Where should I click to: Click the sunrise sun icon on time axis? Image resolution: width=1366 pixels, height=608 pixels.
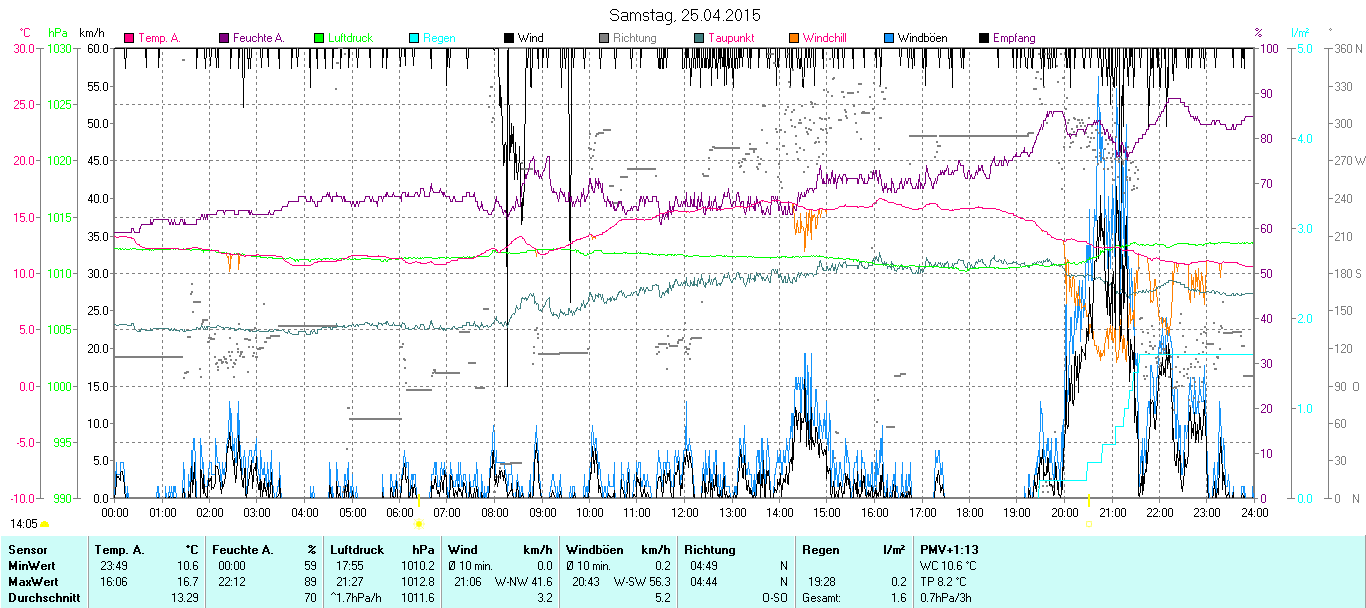click(419, 523)
